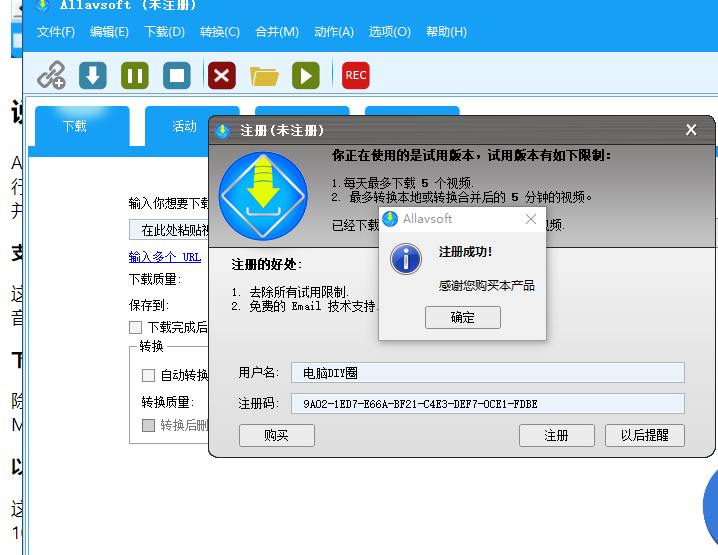
Task: Enable the 自动转换 checkbox
Action: [x=149, y=375]
